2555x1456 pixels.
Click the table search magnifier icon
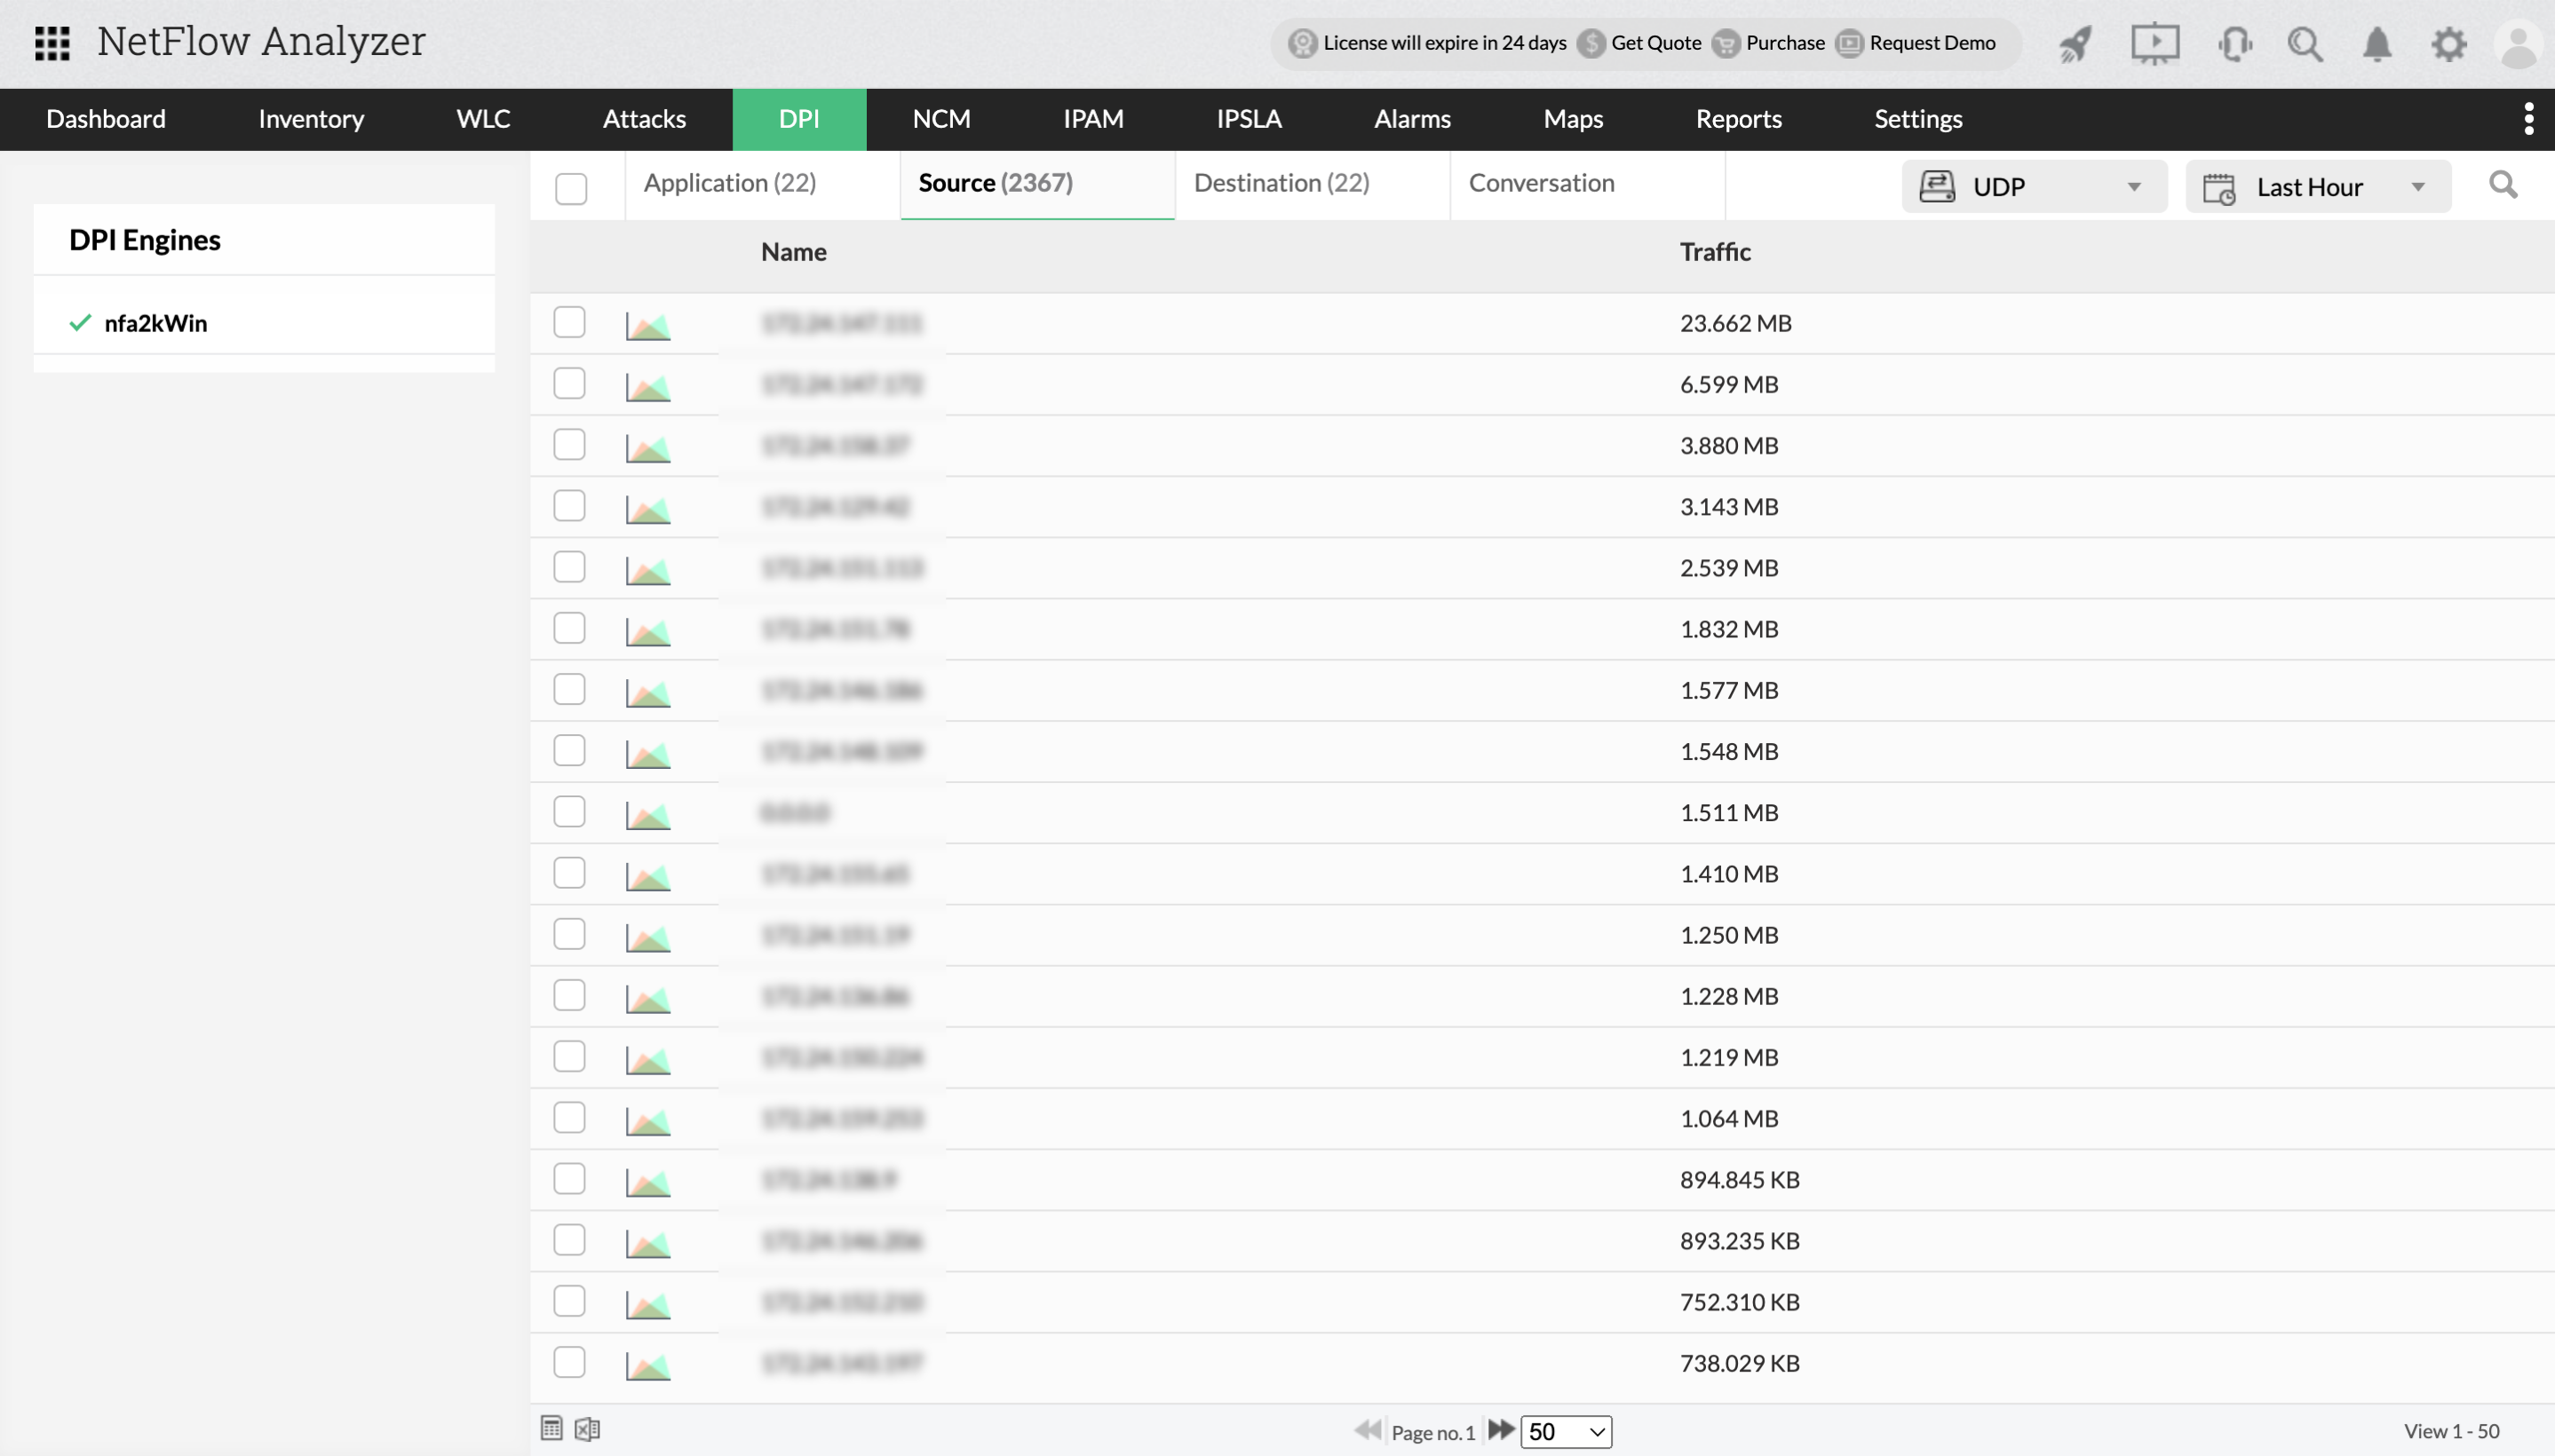pyautogui.click(x=2503, y=185)
